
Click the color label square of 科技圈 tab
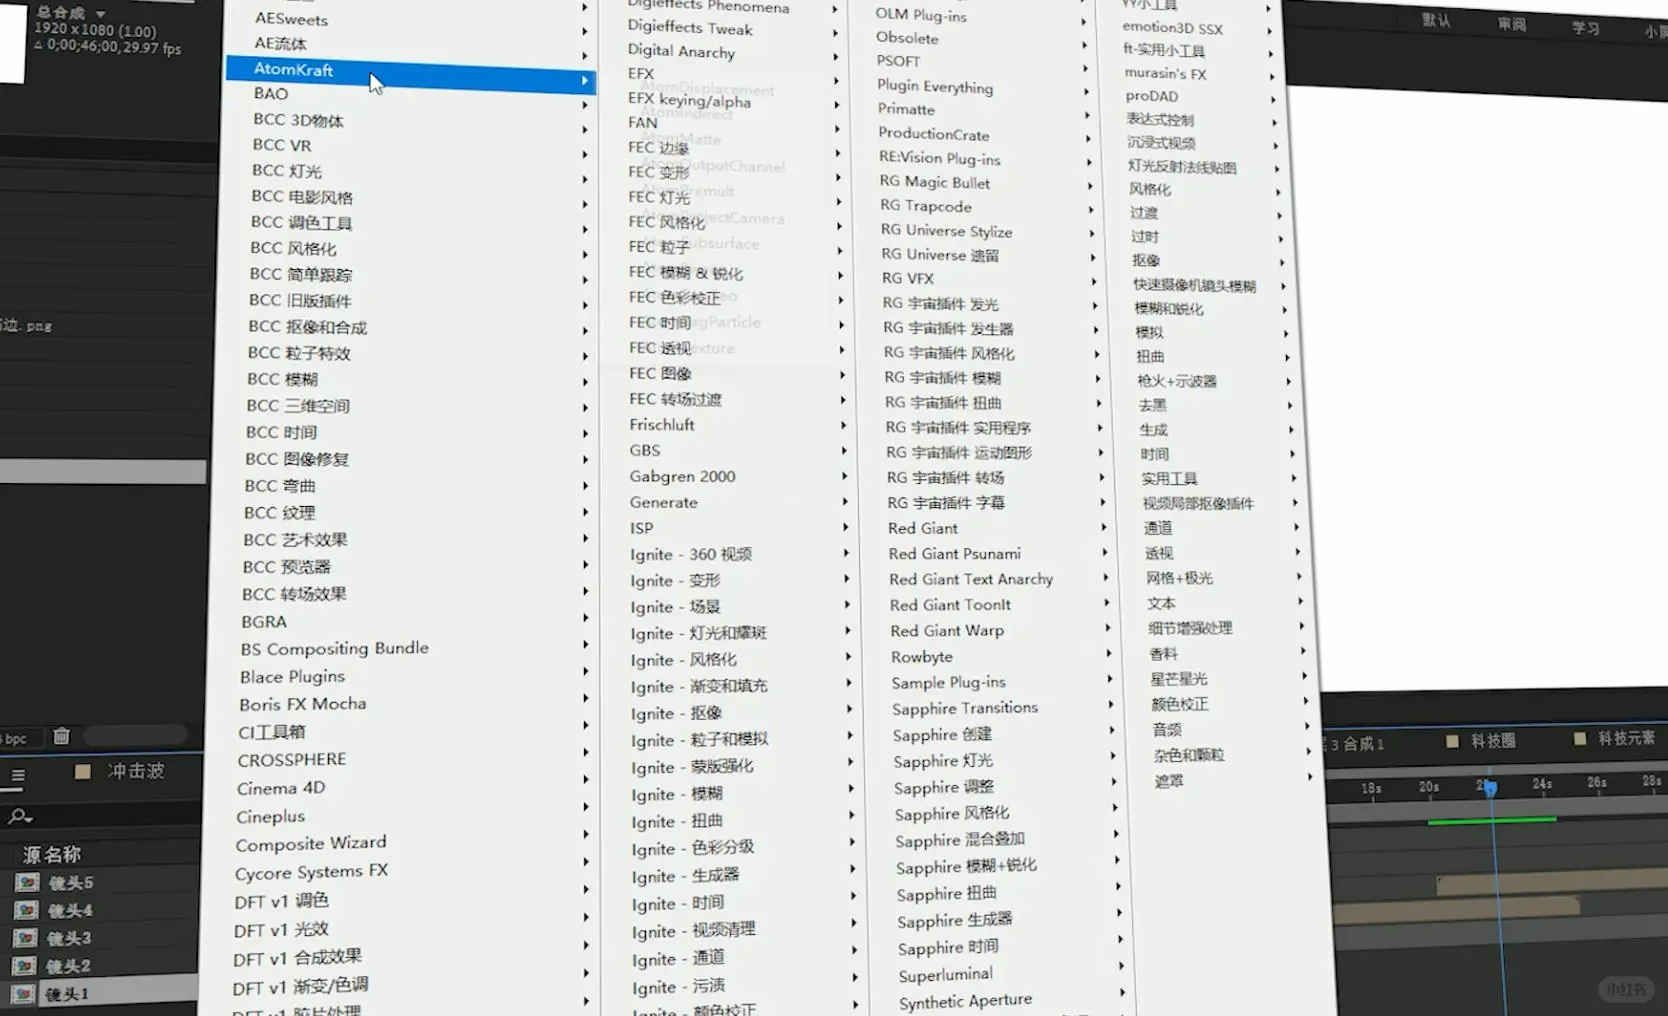pyautogui.click(x=1453, y=741)
